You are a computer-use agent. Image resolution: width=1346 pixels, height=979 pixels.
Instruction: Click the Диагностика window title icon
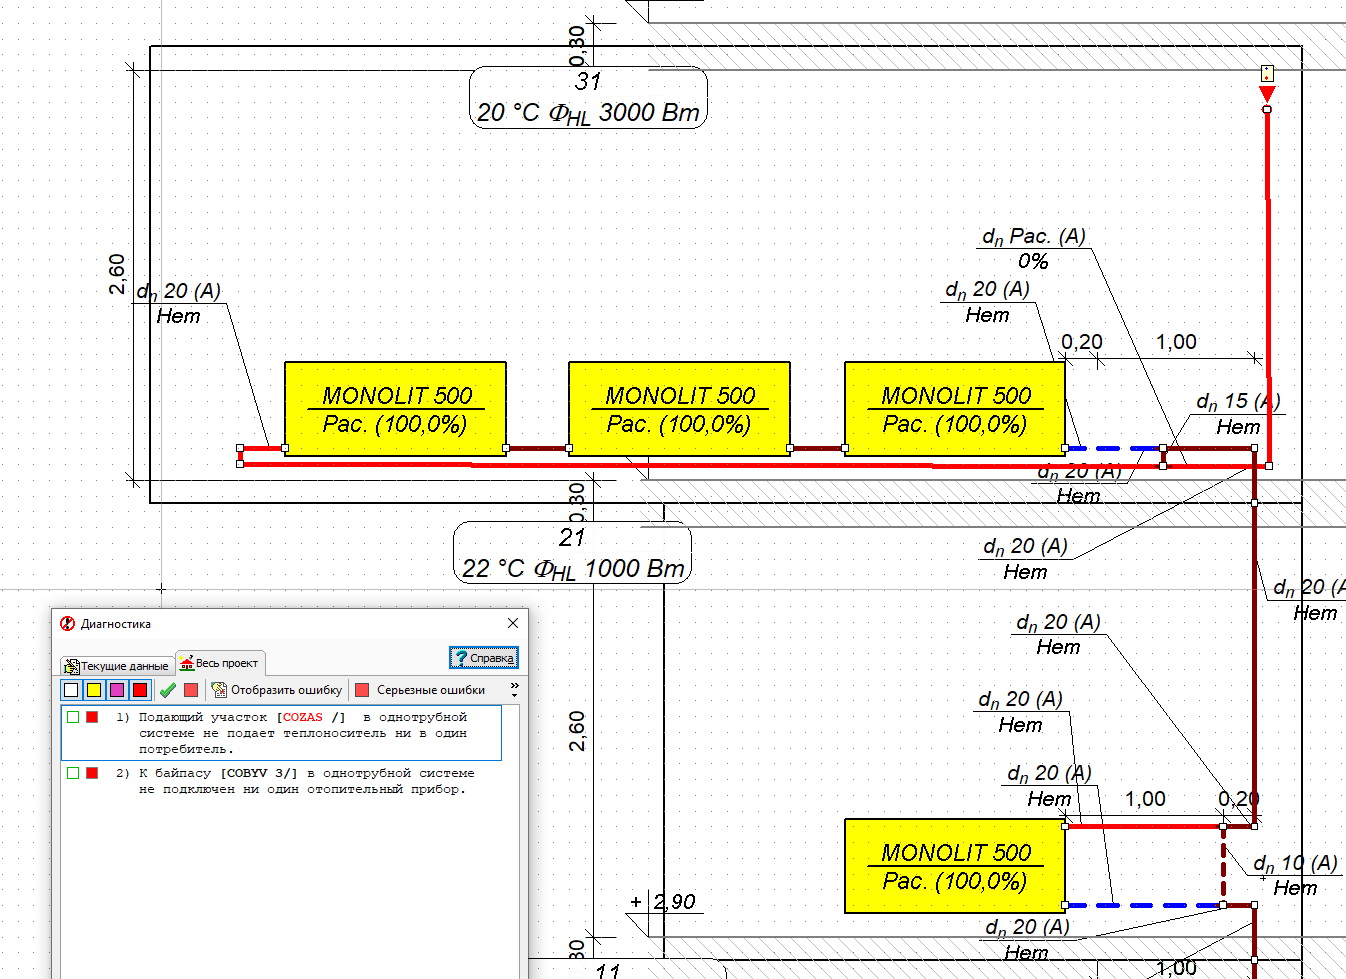[x=67, y=623]
